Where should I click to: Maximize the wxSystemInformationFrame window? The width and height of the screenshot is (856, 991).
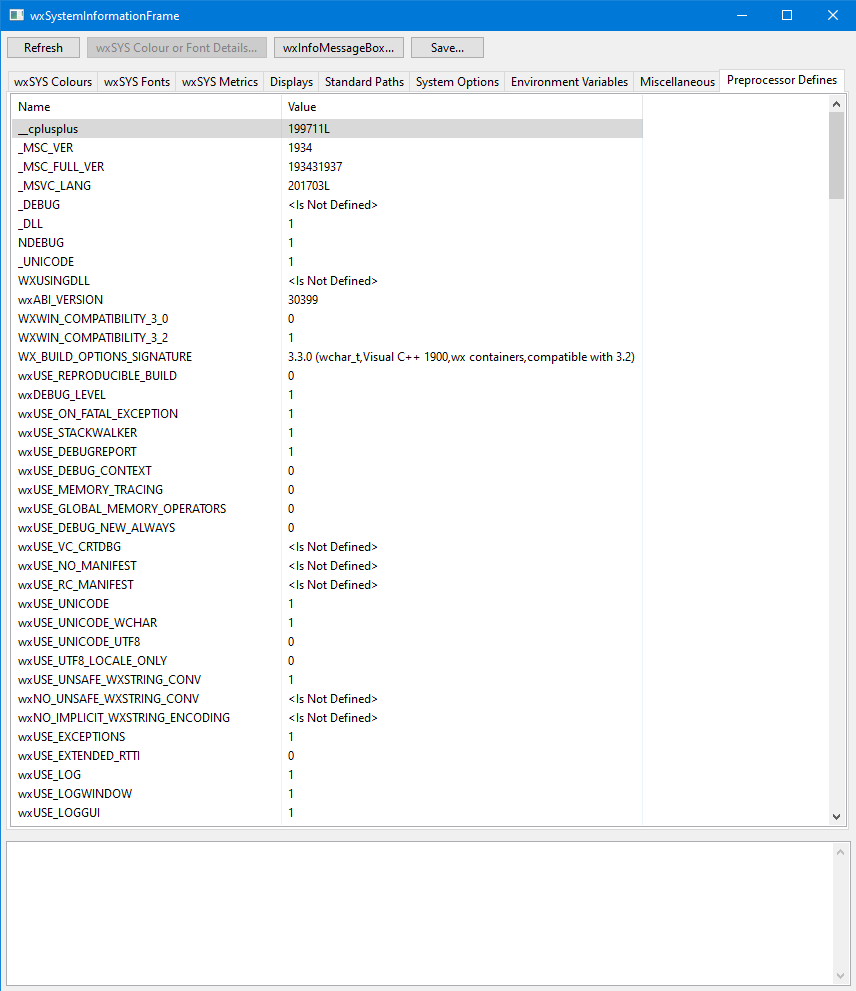[787, 15]
